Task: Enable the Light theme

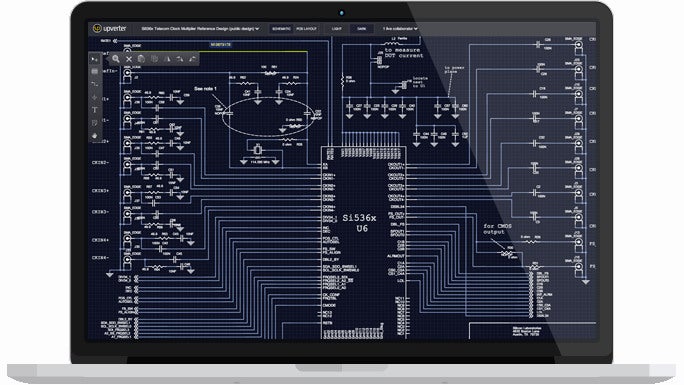Action: click(337, 29)
